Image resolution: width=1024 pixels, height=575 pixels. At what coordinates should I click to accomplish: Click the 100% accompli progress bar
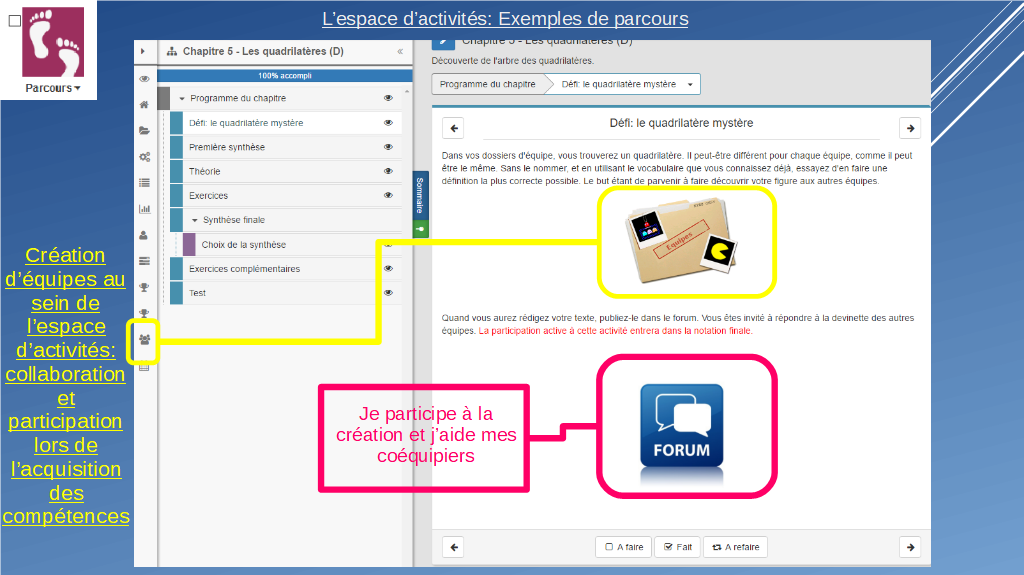285,76
